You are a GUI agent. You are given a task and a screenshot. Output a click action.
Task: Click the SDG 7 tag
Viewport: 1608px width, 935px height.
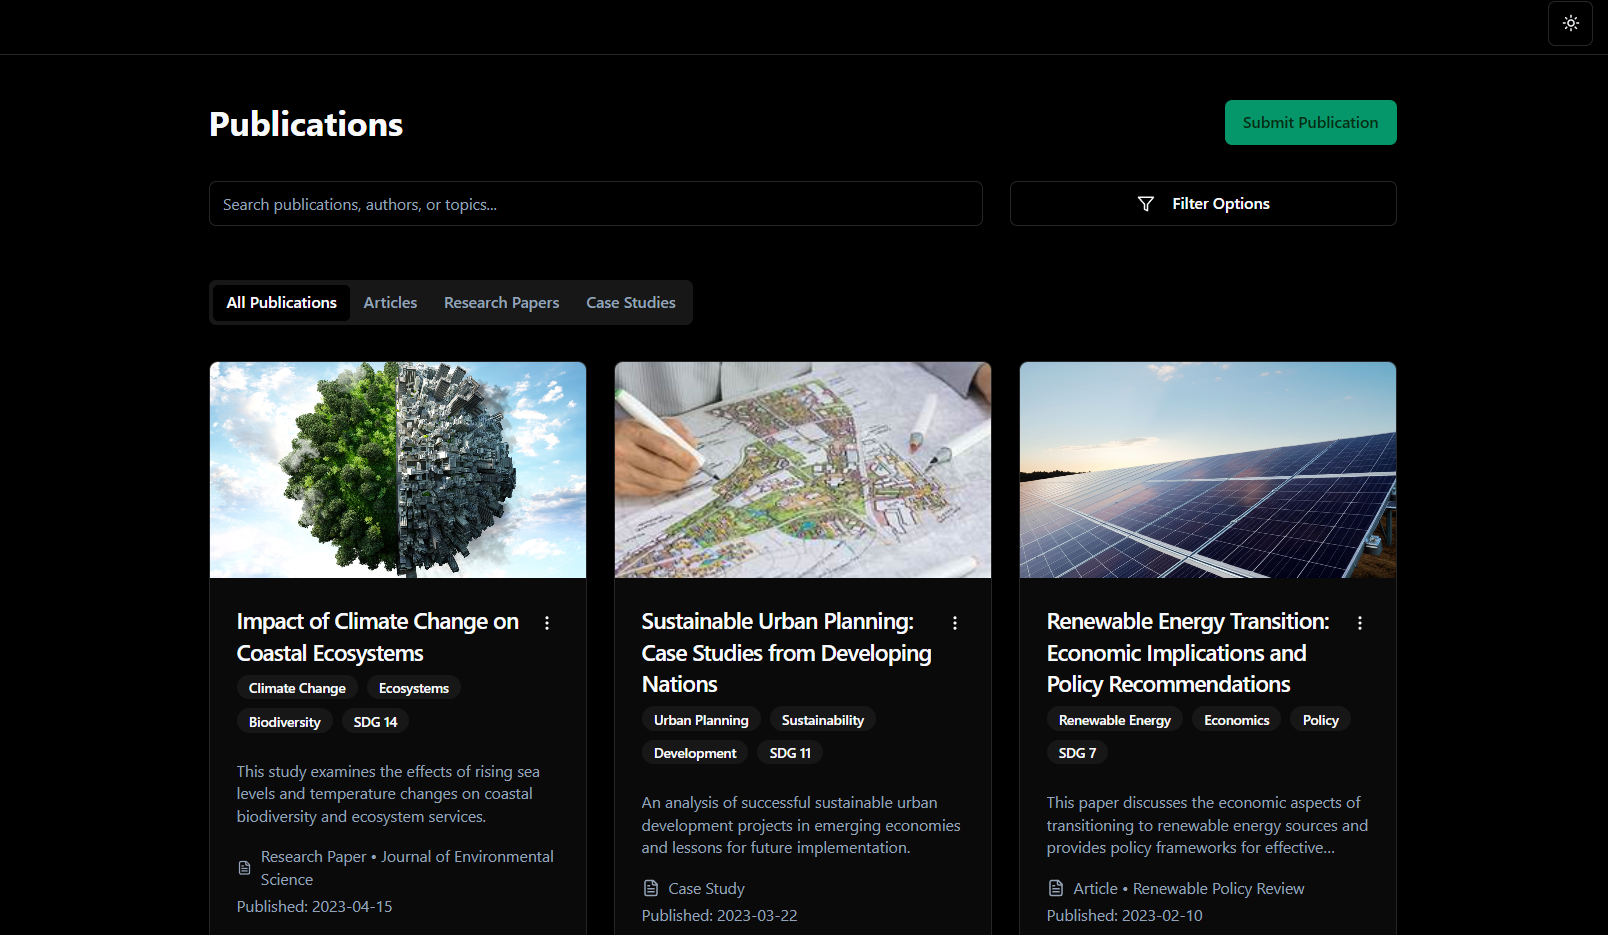pos(1078,753)
